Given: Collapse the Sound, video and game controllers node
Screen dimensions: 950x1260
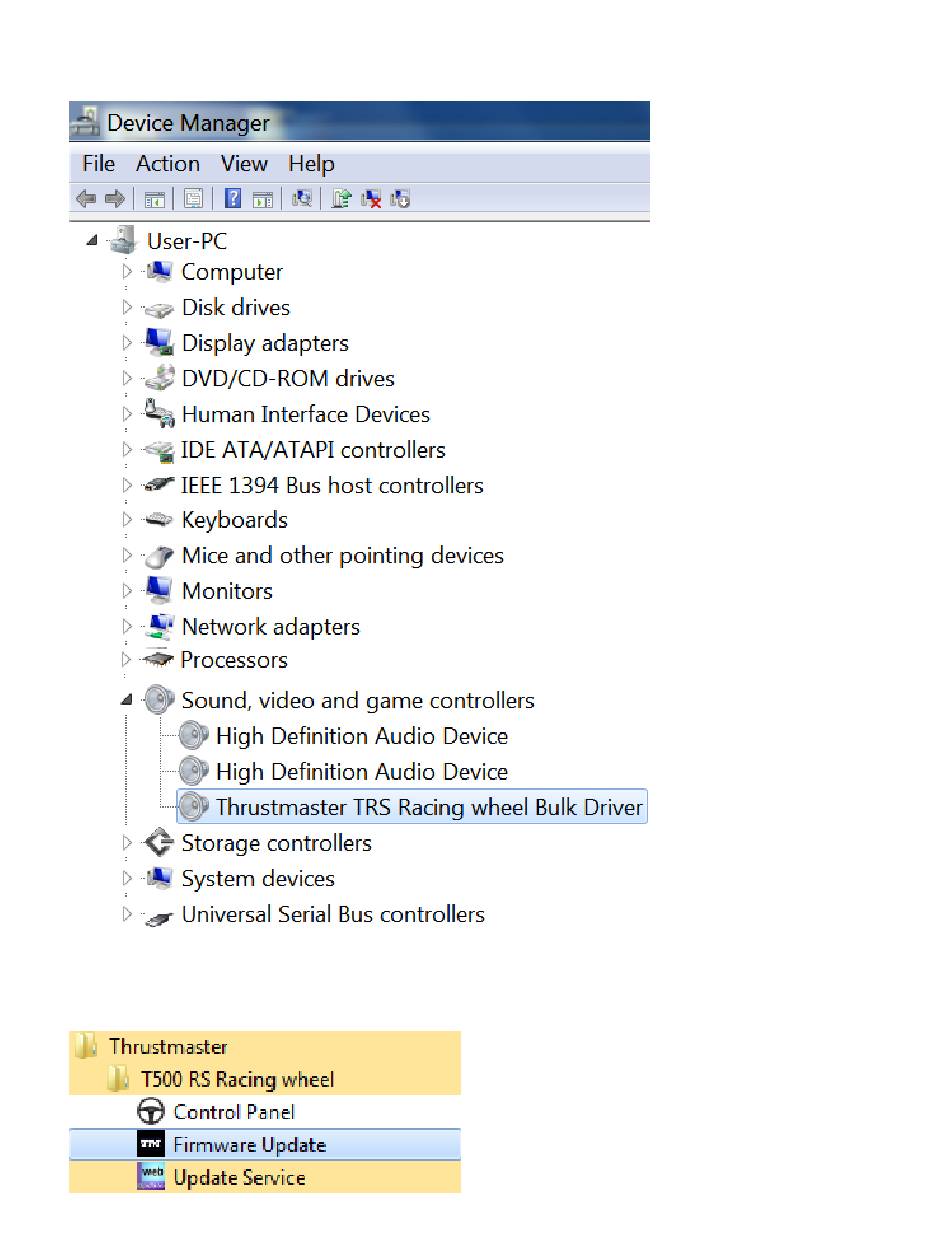Looking at the screenshot, I should 127,701.
